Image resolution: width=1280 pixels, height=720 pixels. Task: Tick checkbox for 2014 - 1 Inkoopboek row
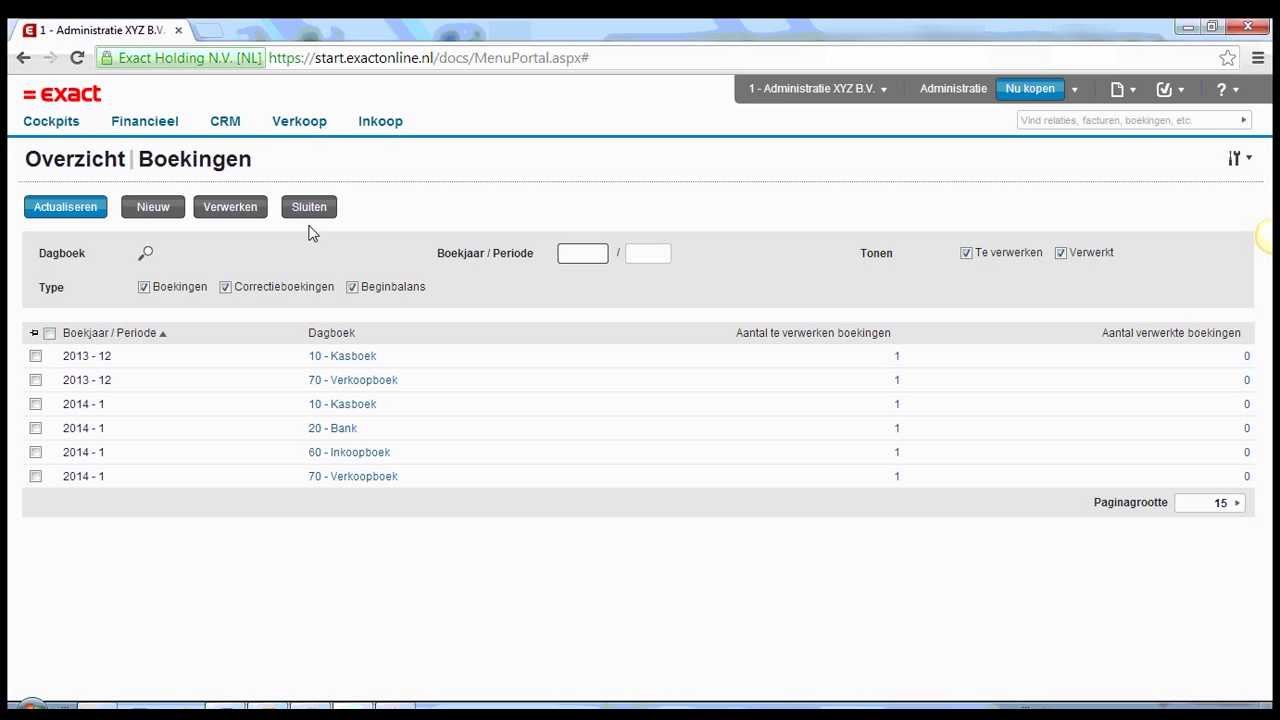coord(36,452)
